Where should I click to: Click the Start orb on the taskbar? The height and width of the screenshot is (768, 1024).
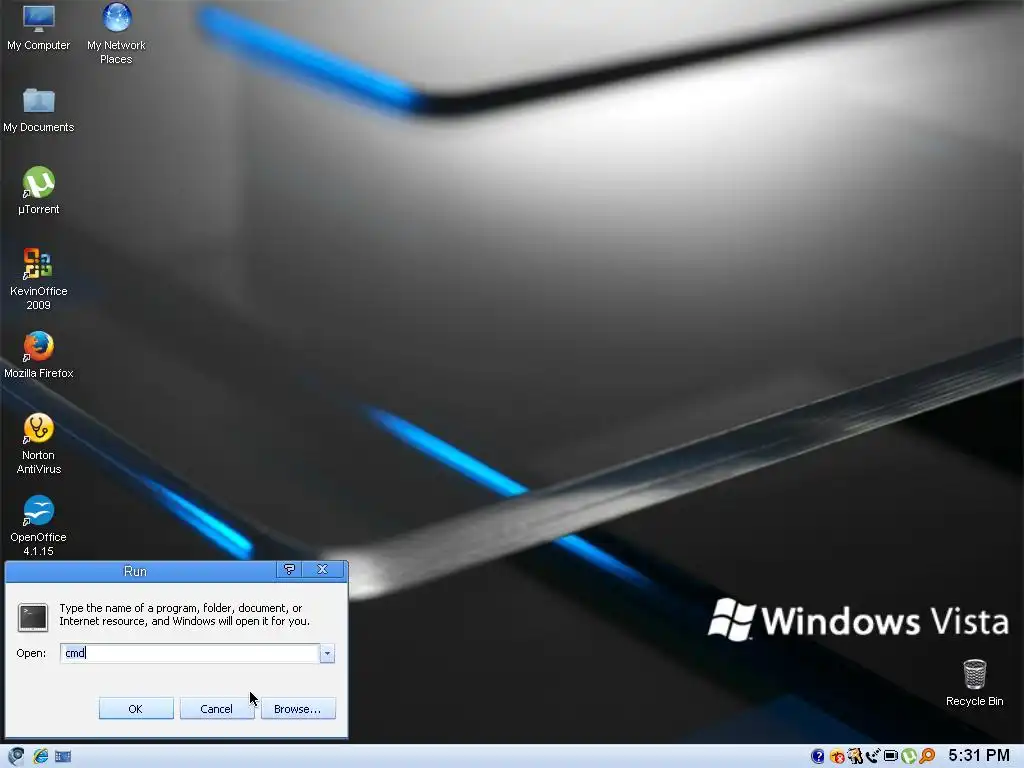16,756
